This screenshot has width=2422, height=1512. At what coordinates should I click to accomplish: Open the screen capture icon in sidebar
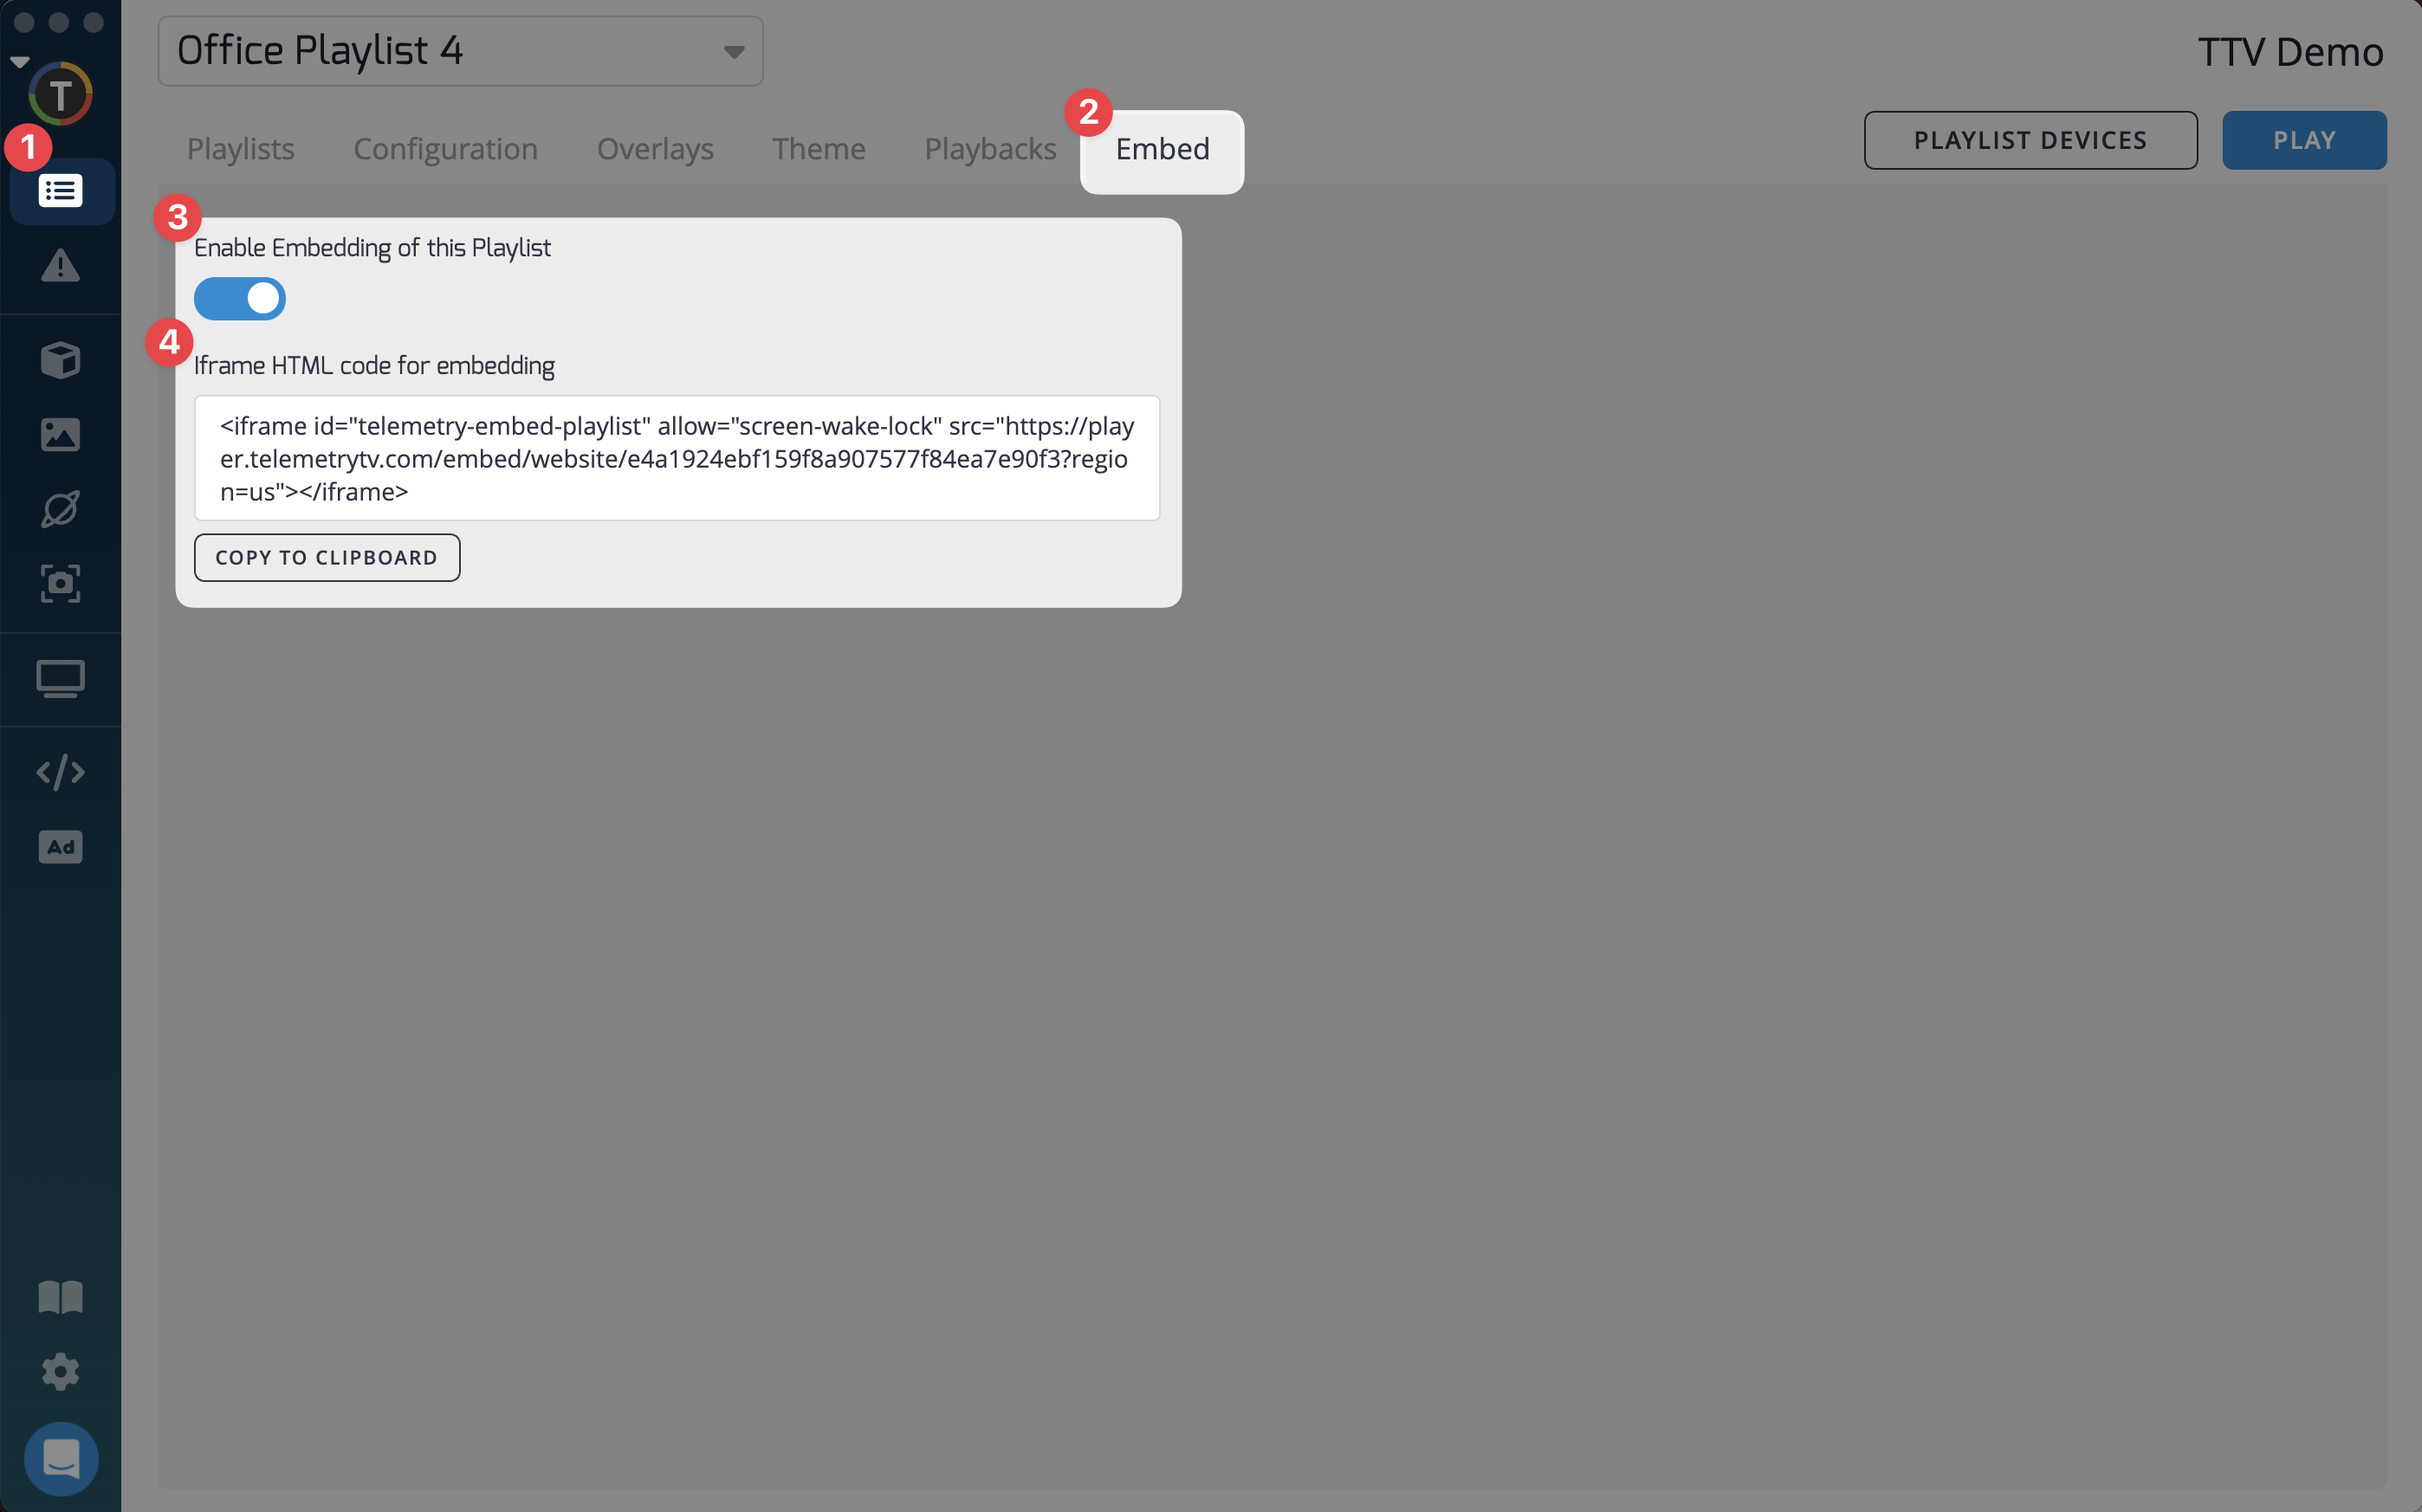click(x=60, y=584)
